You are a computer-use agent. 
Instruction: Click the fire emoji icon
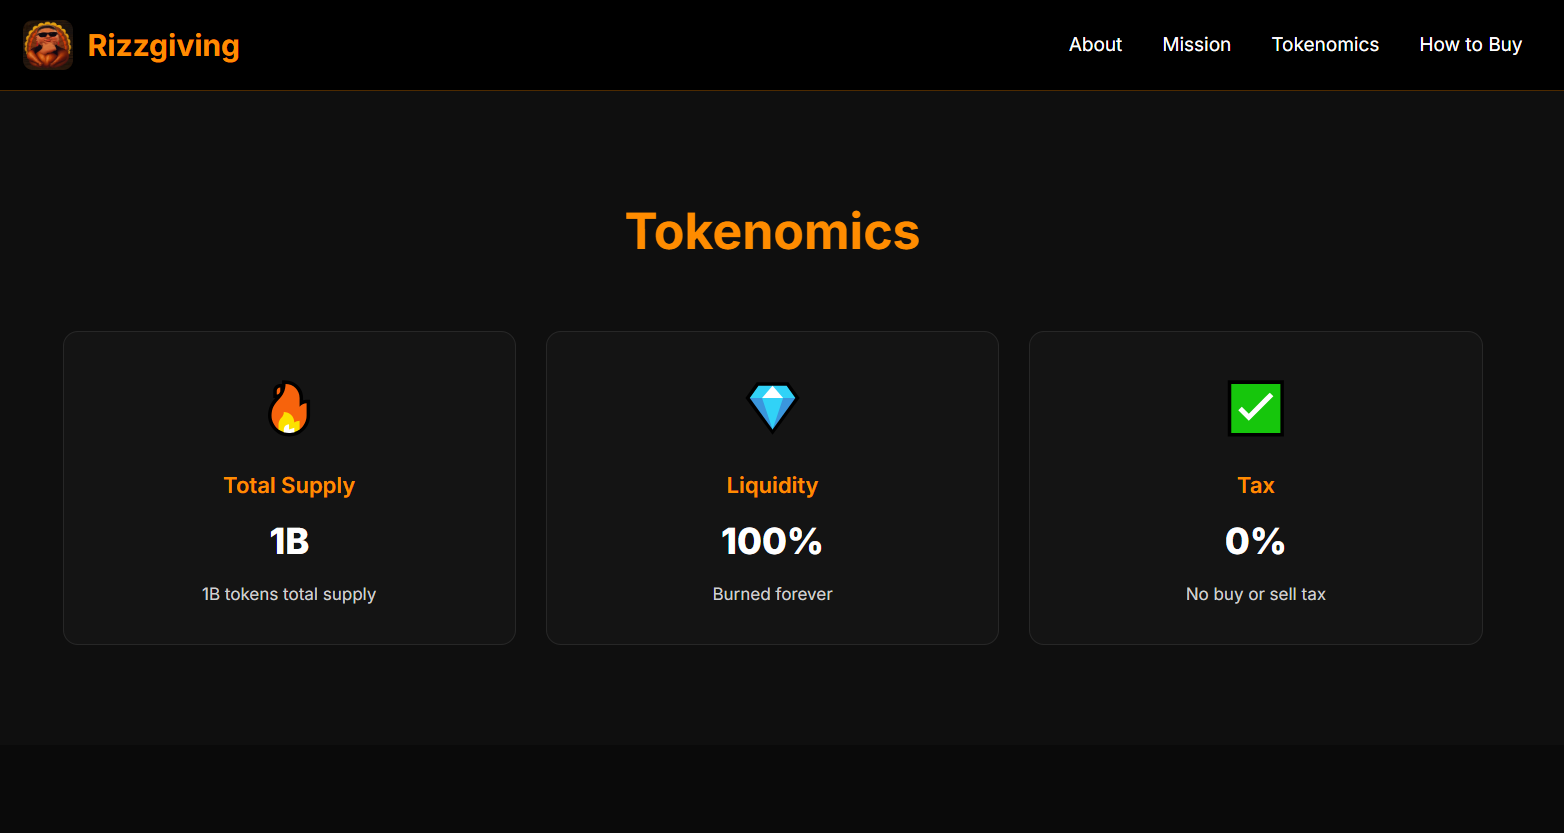pos(289,408)
